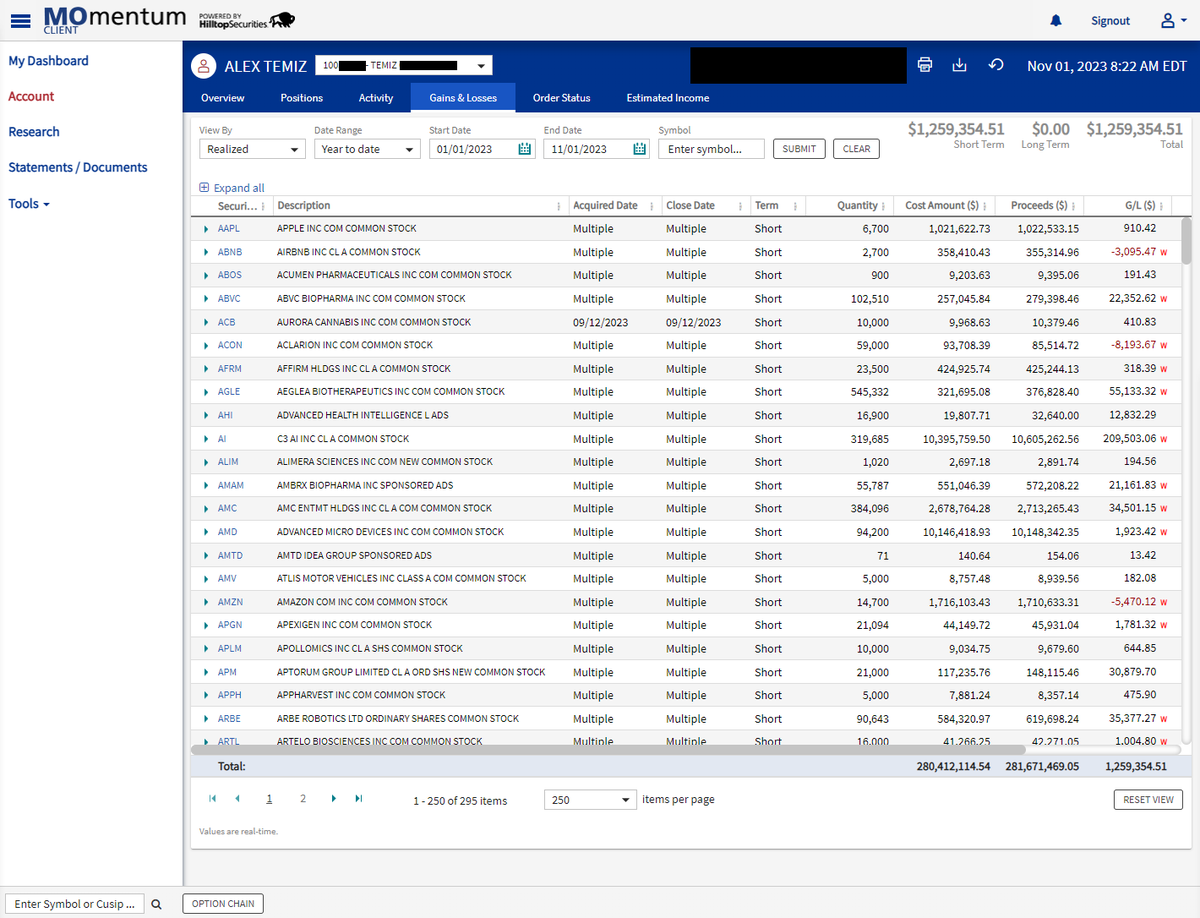Click the RESET VIEW button
The image size is (1200, 918).
tap(1148, 800)
